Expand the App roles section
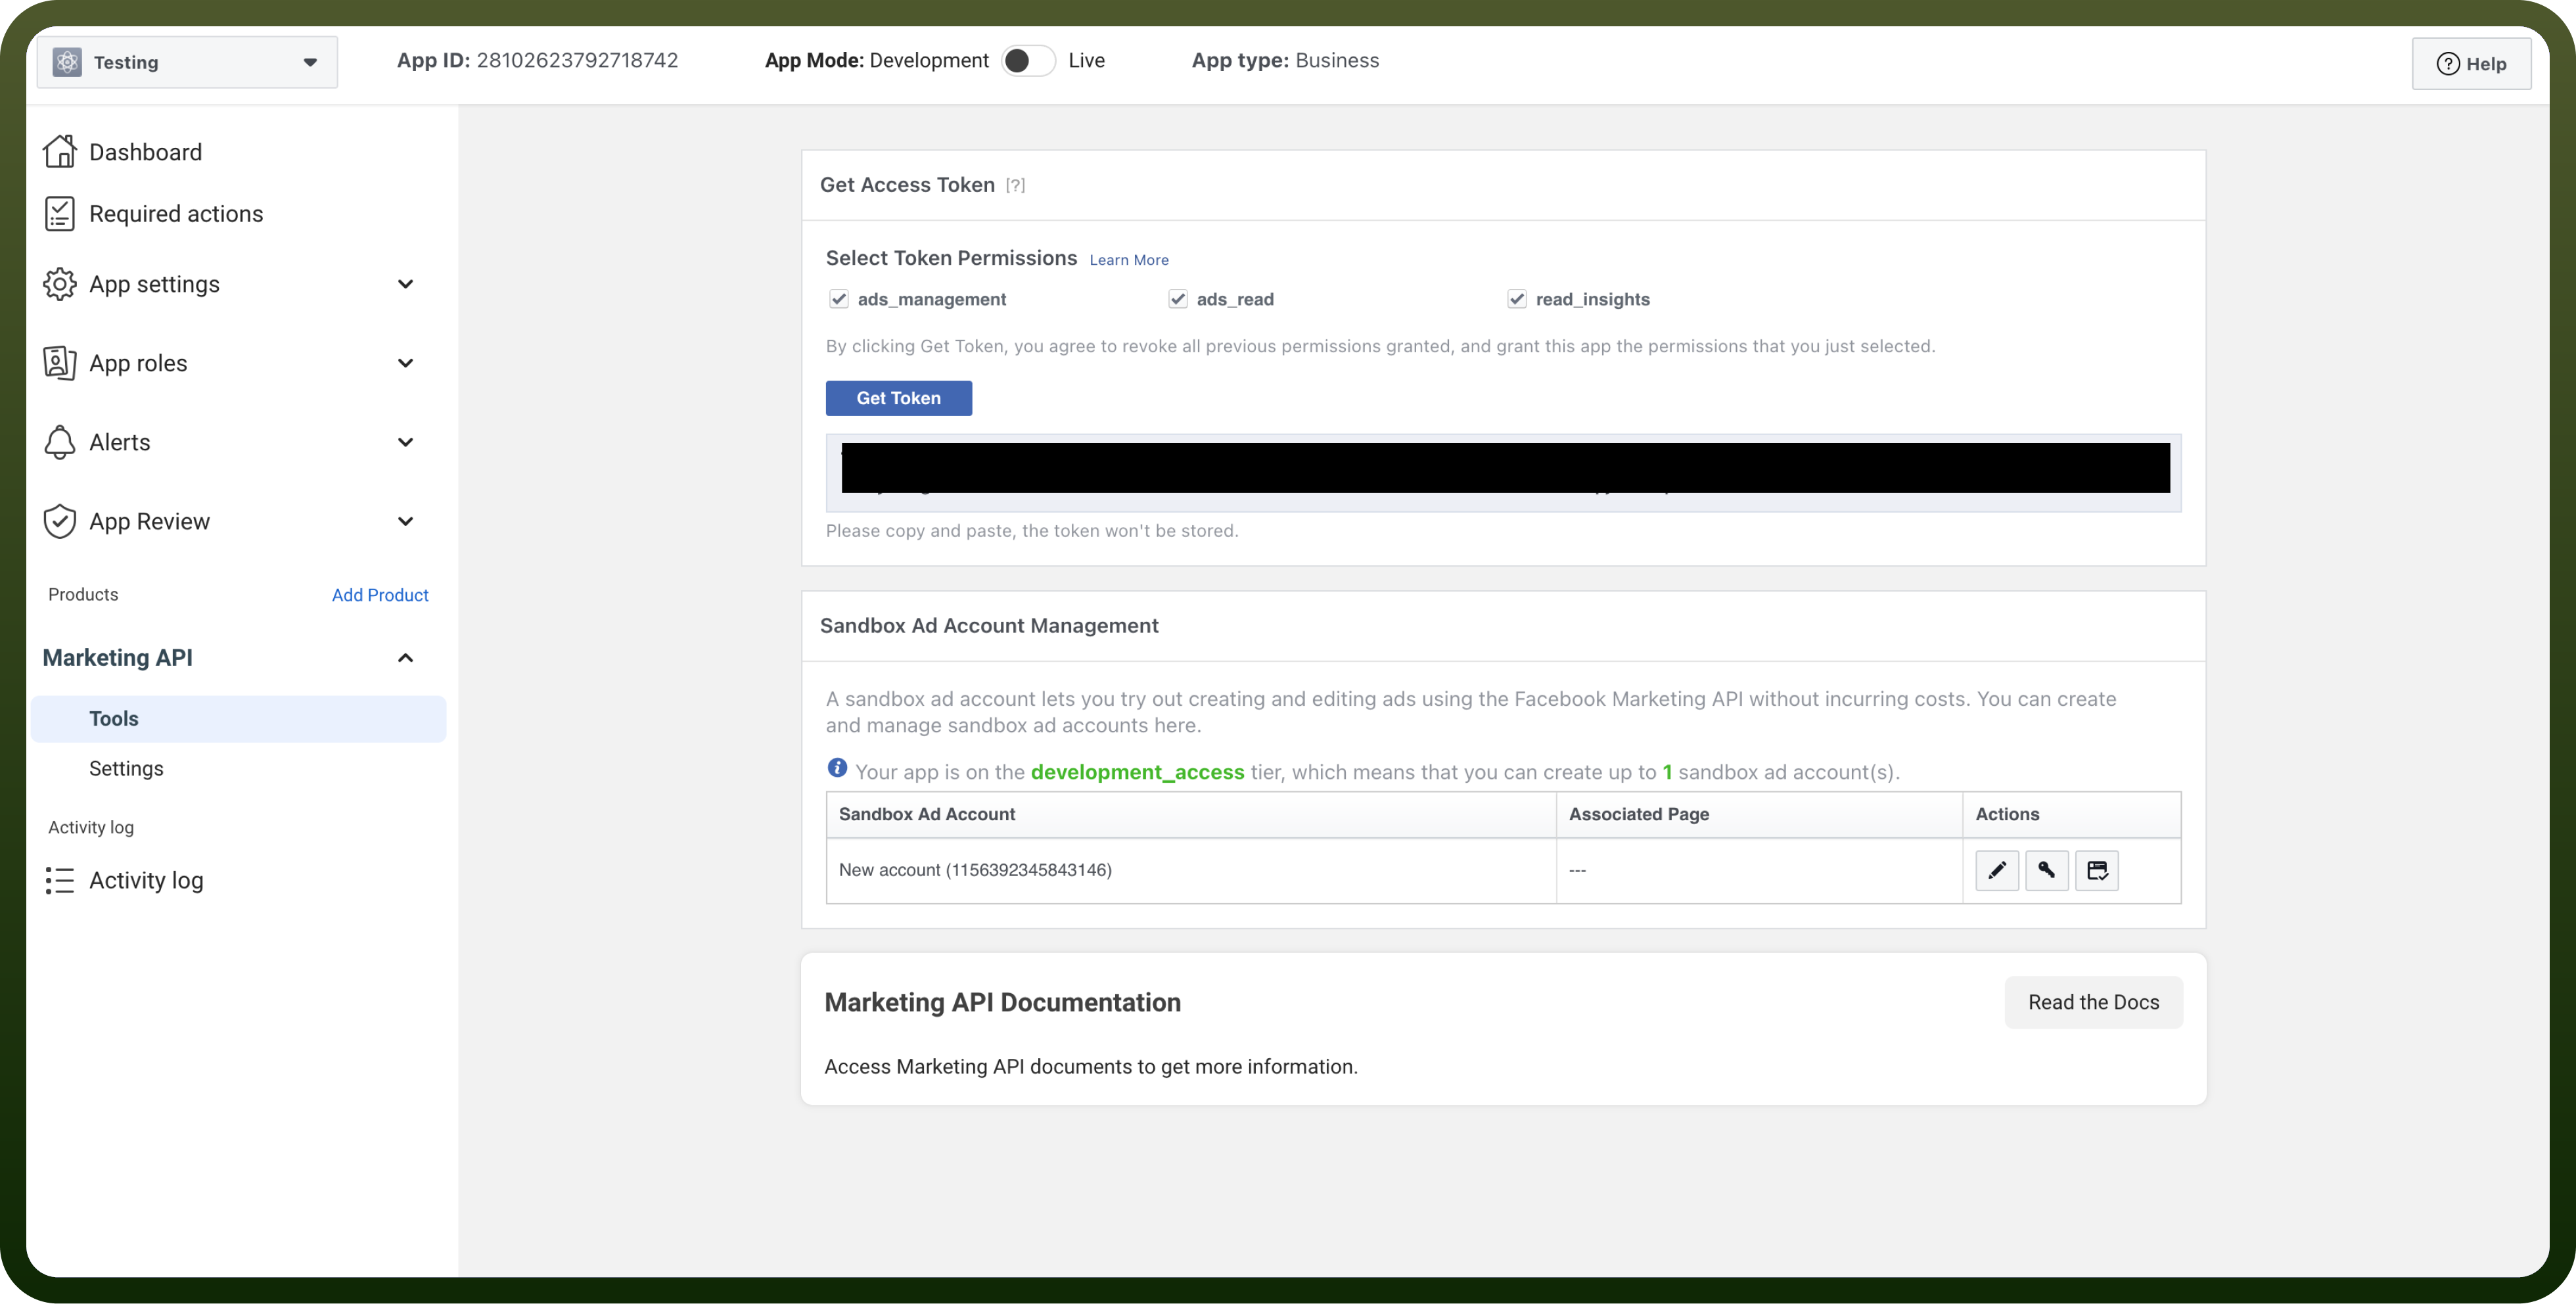The width and height of the screenshot is (2576, 1304). coord(405,363)
